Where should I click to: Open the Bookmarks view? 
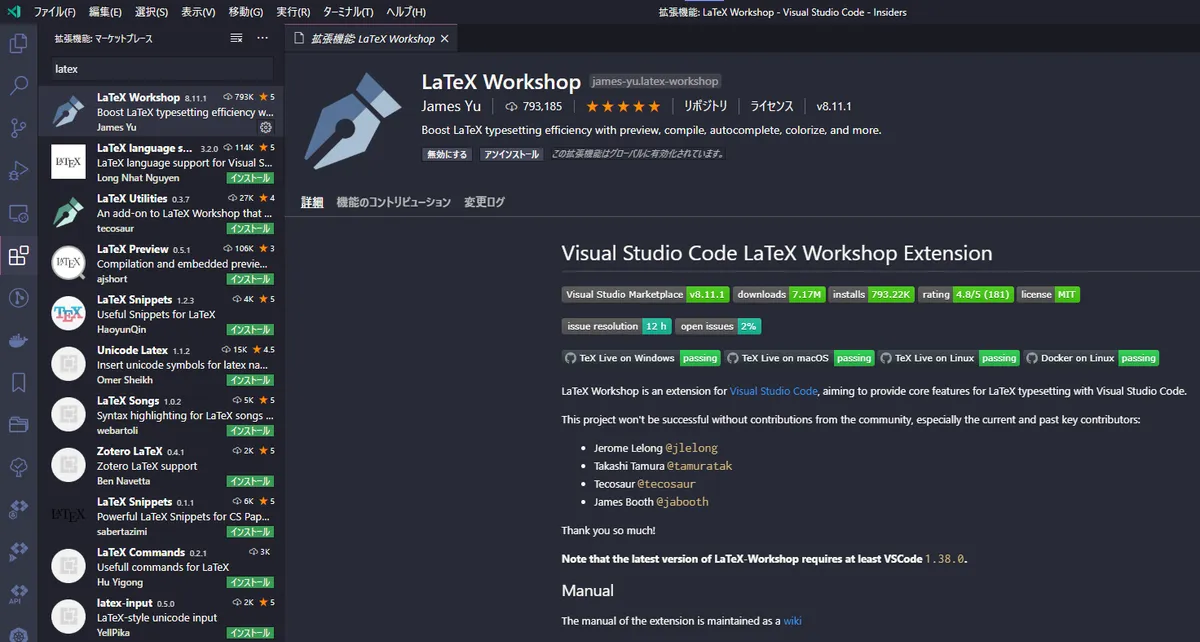click(16, 381)
